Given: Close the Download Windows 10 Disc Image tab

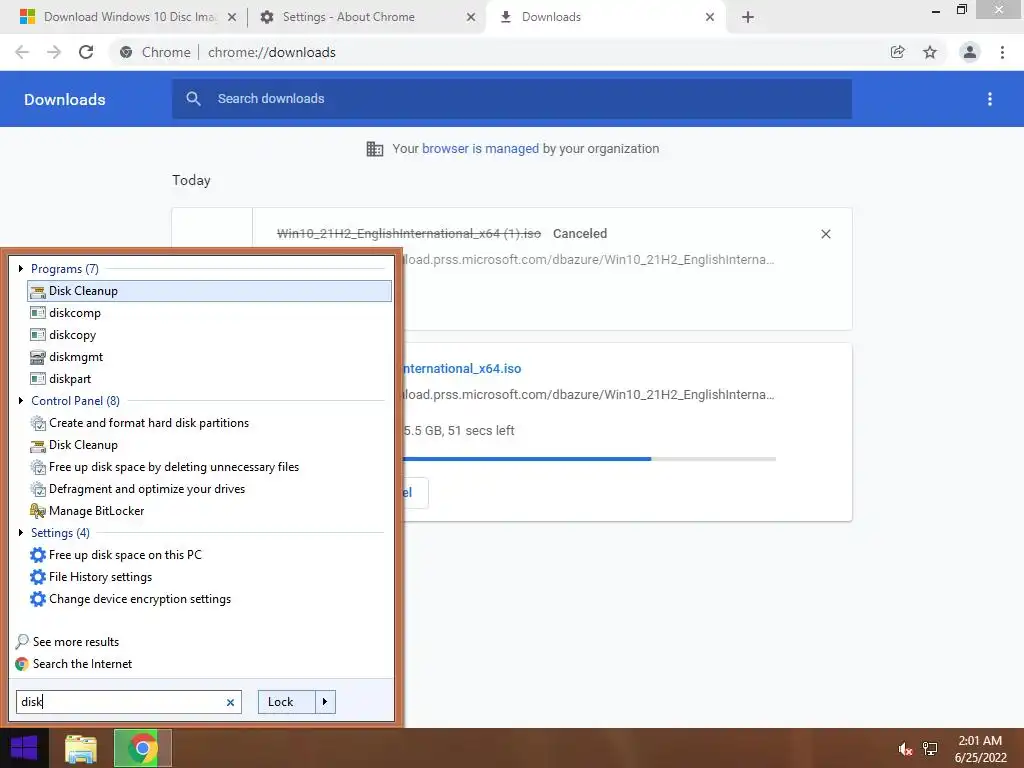Looking at the screenshot, I should (232, 18).
